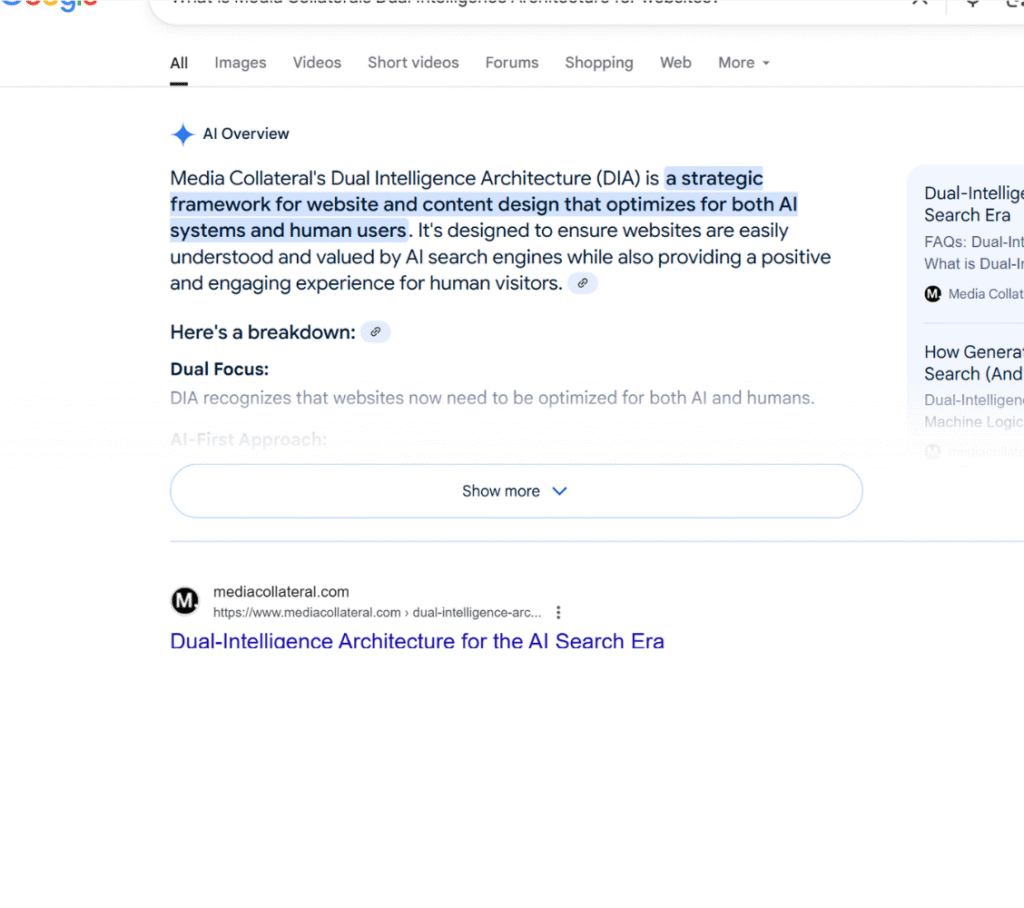Screen dimensions: 1024x908
Task: Click the 'Here's a breakdown:' heading
Action: [x=263, y=332]
